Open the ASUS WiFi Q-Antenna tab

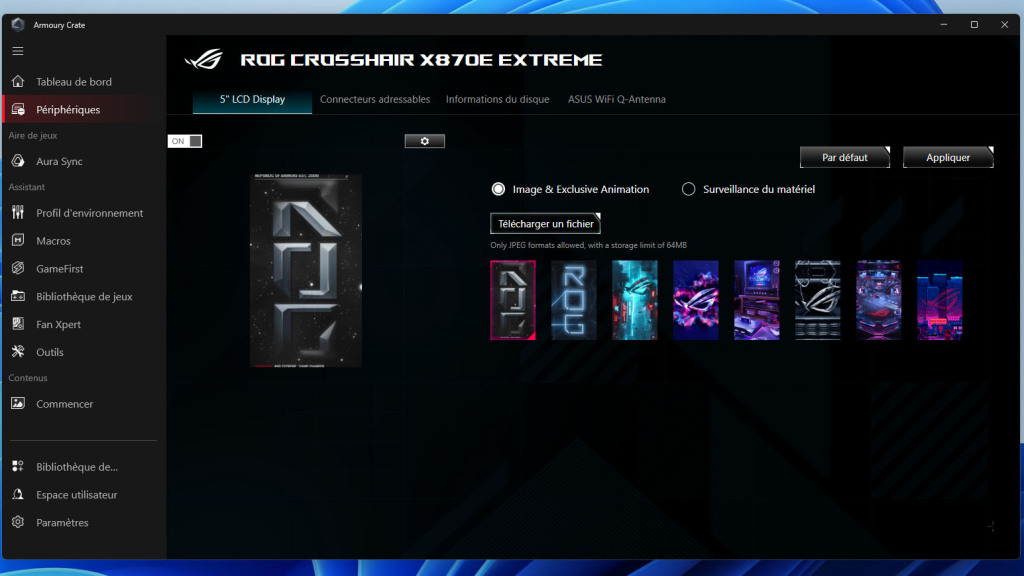[616, 99]
